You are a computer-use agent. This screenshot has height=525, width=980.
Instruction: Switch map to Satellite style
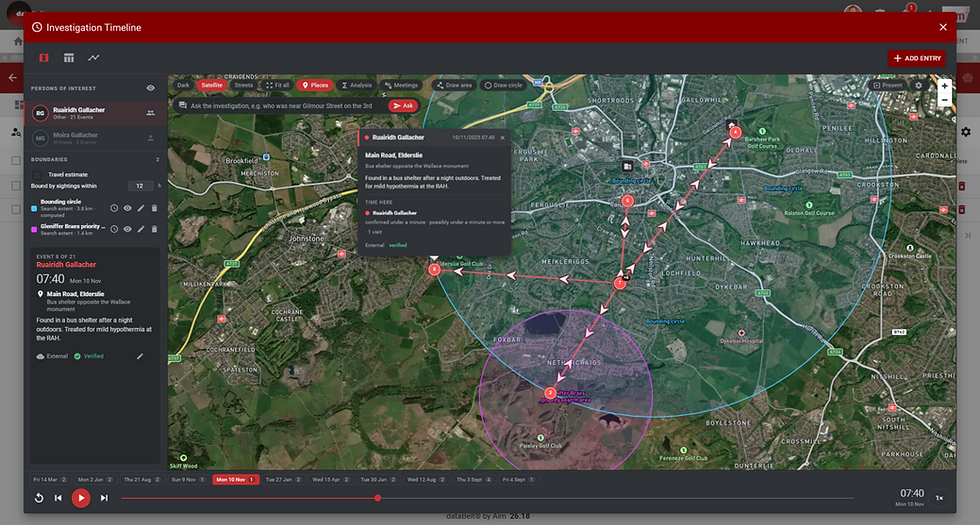click(212, 85)
